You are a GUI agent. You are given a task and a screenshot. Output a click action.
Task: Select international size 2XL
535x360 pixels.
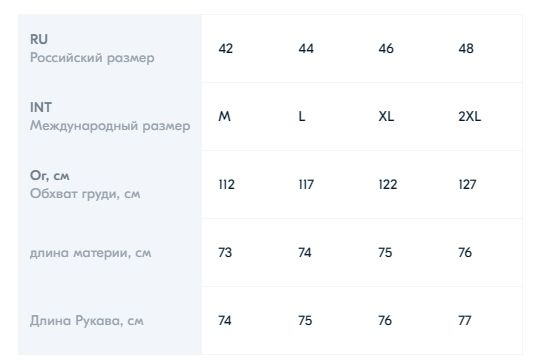pos(469,117)
